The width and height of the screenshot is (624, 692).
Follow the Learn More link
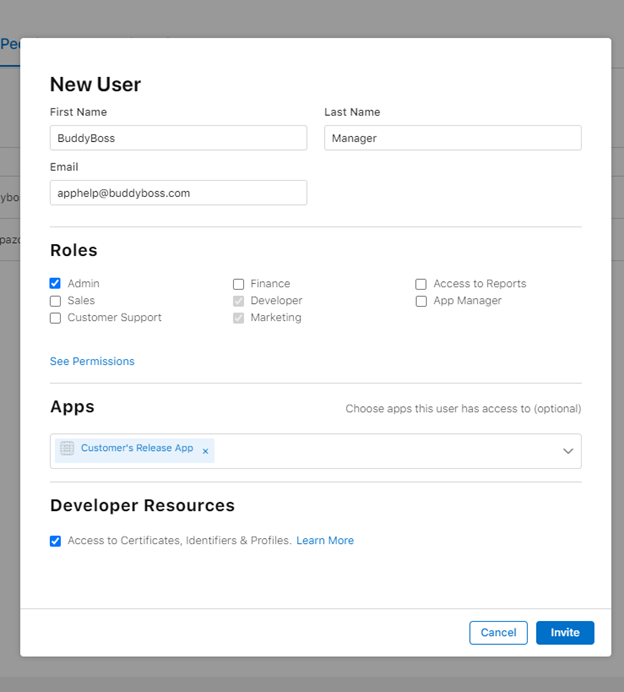(x=325, y=541)
